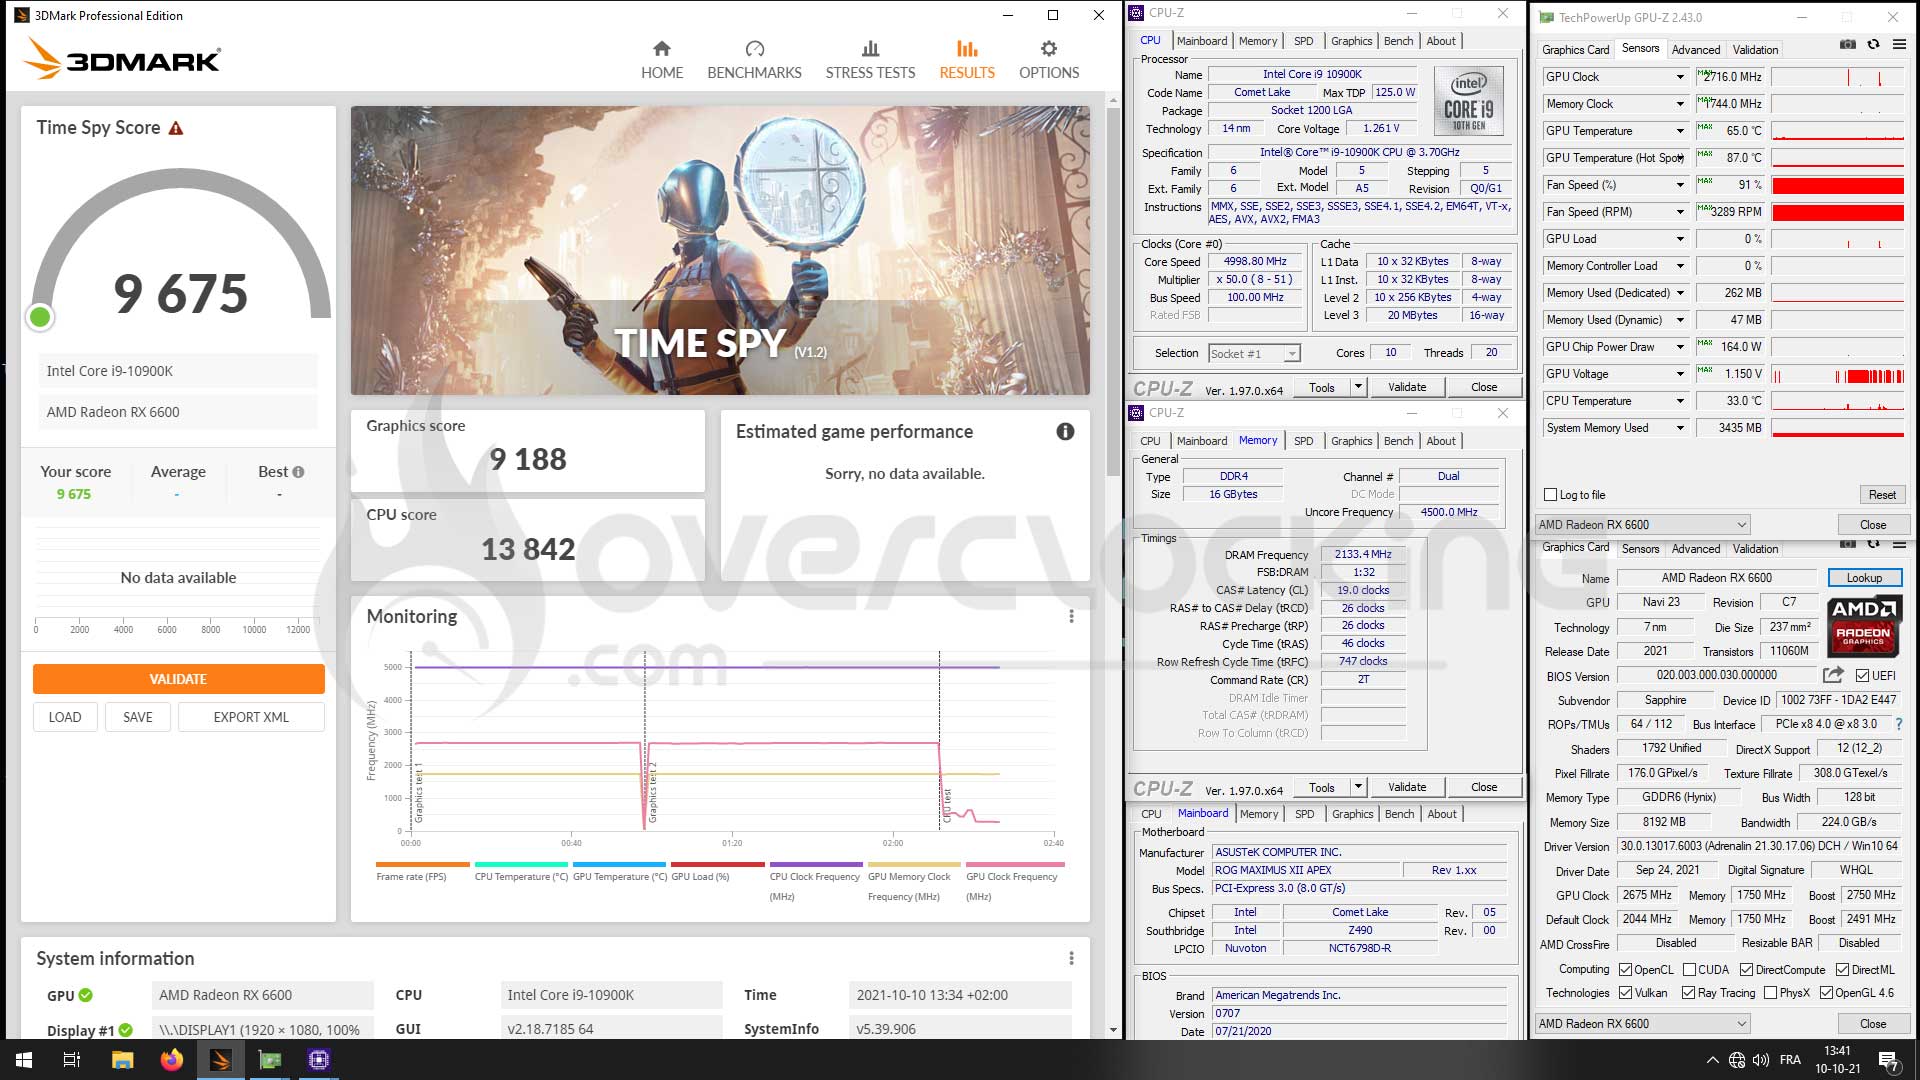Toggle the Ray Tracing checkbox

pos(1688,993)
